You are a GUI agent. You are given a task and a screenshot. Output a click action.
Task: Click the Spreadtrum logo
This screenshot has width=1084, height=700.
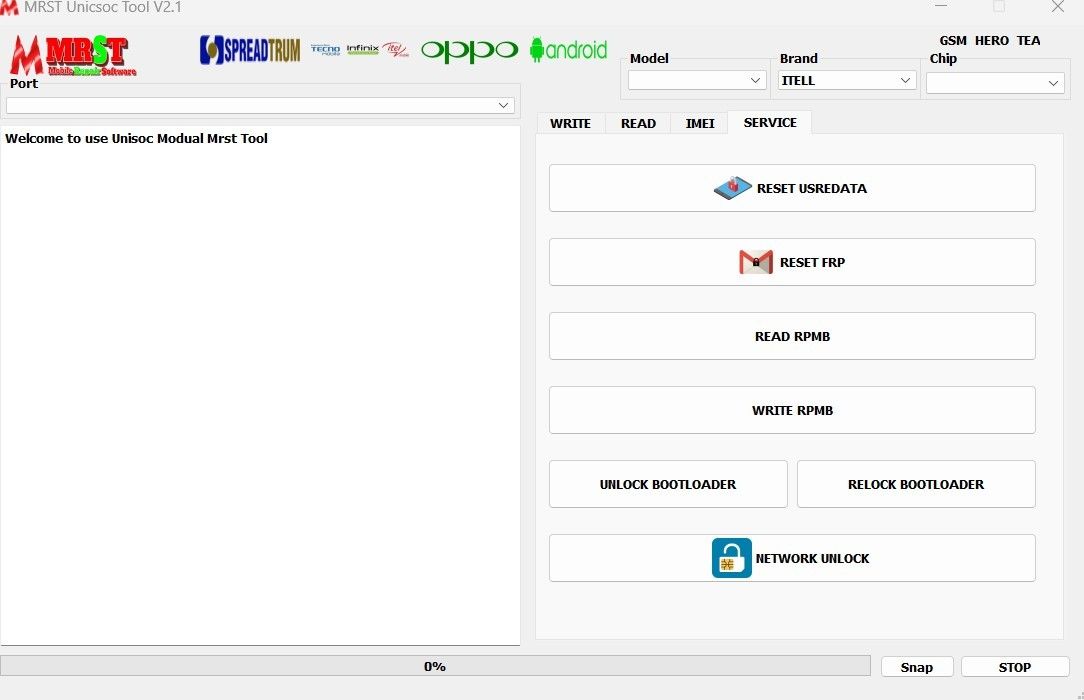250,50
